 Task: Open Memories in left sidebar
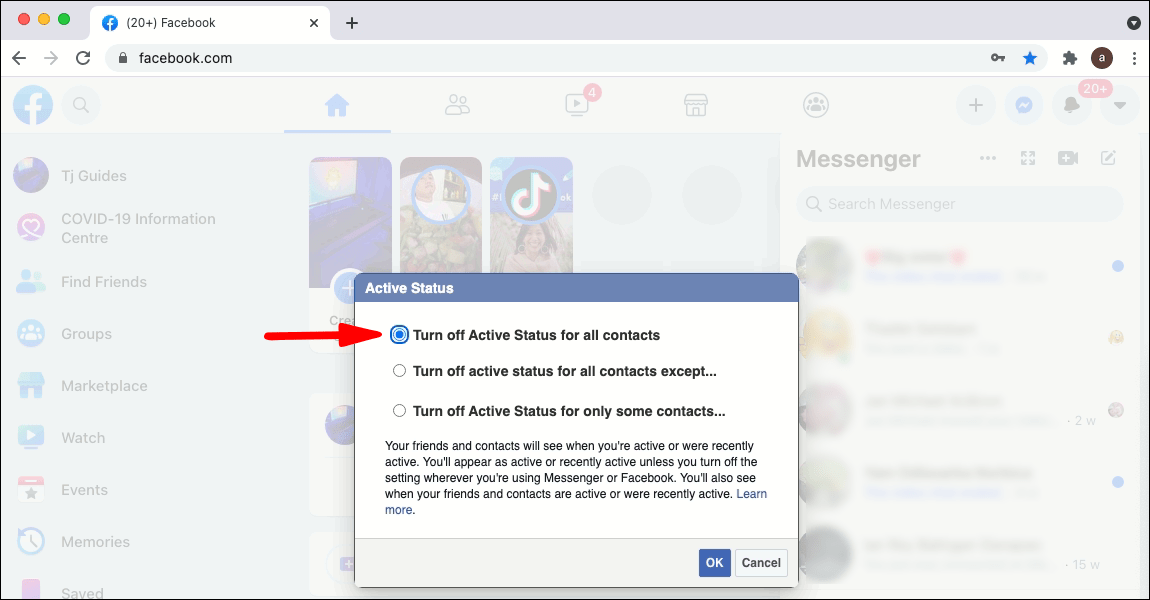coord(95,542)
